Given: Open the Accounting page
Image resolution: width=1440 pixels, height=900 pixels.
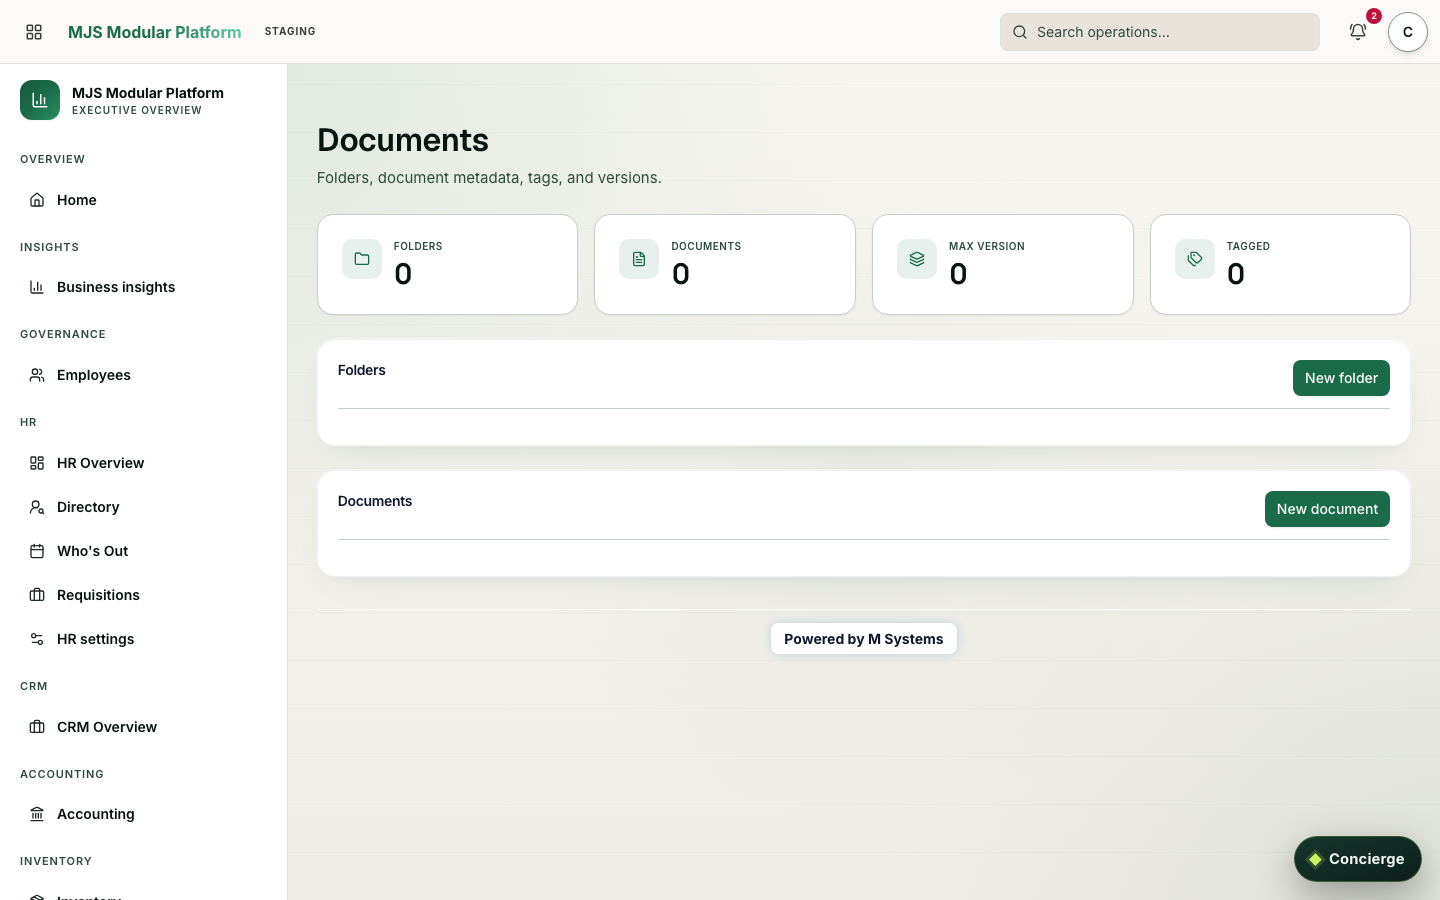Looking at the screenshot, I should coord(144,814).
